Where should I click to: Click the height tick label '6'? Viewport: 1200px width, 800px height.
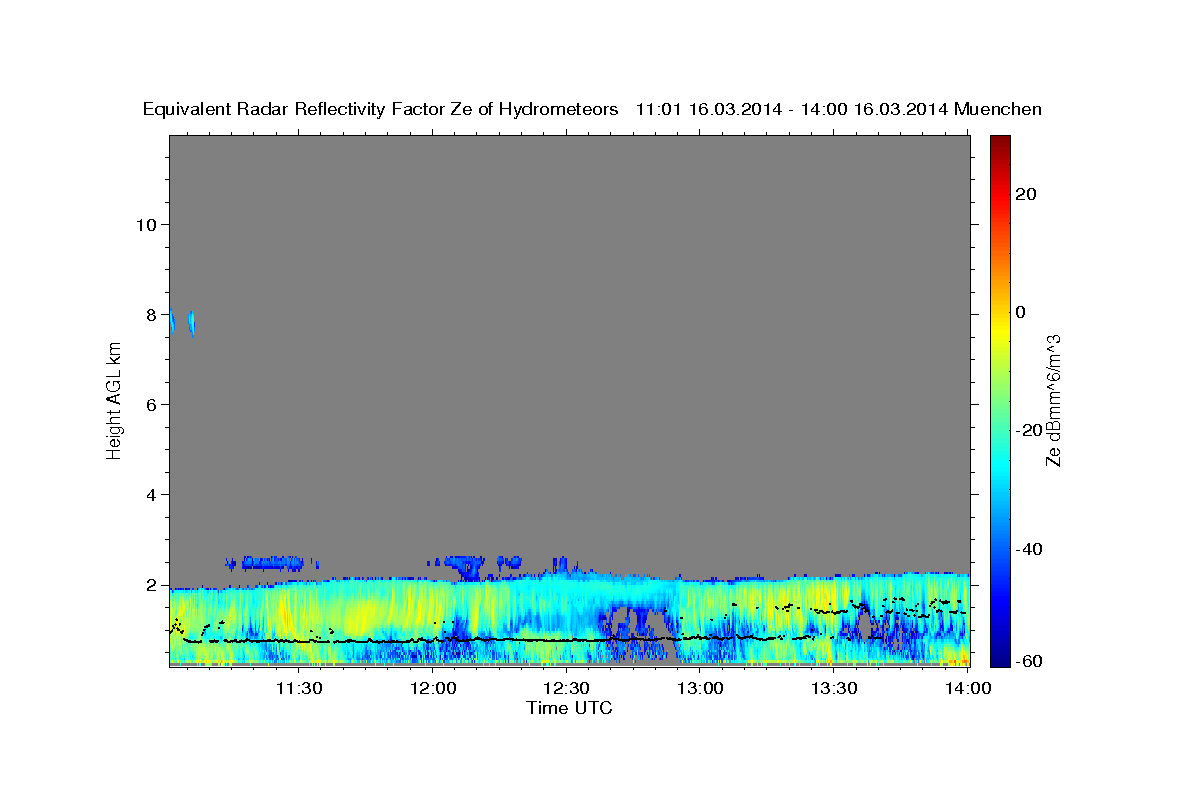(x=151, y=405)
